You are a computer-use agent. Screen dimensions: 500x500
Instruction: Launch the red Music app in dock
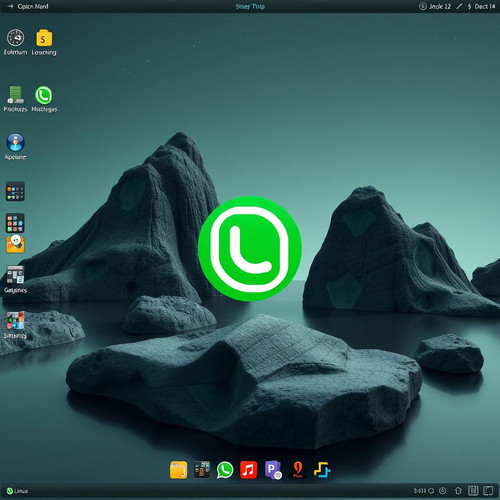pos(249,470)
